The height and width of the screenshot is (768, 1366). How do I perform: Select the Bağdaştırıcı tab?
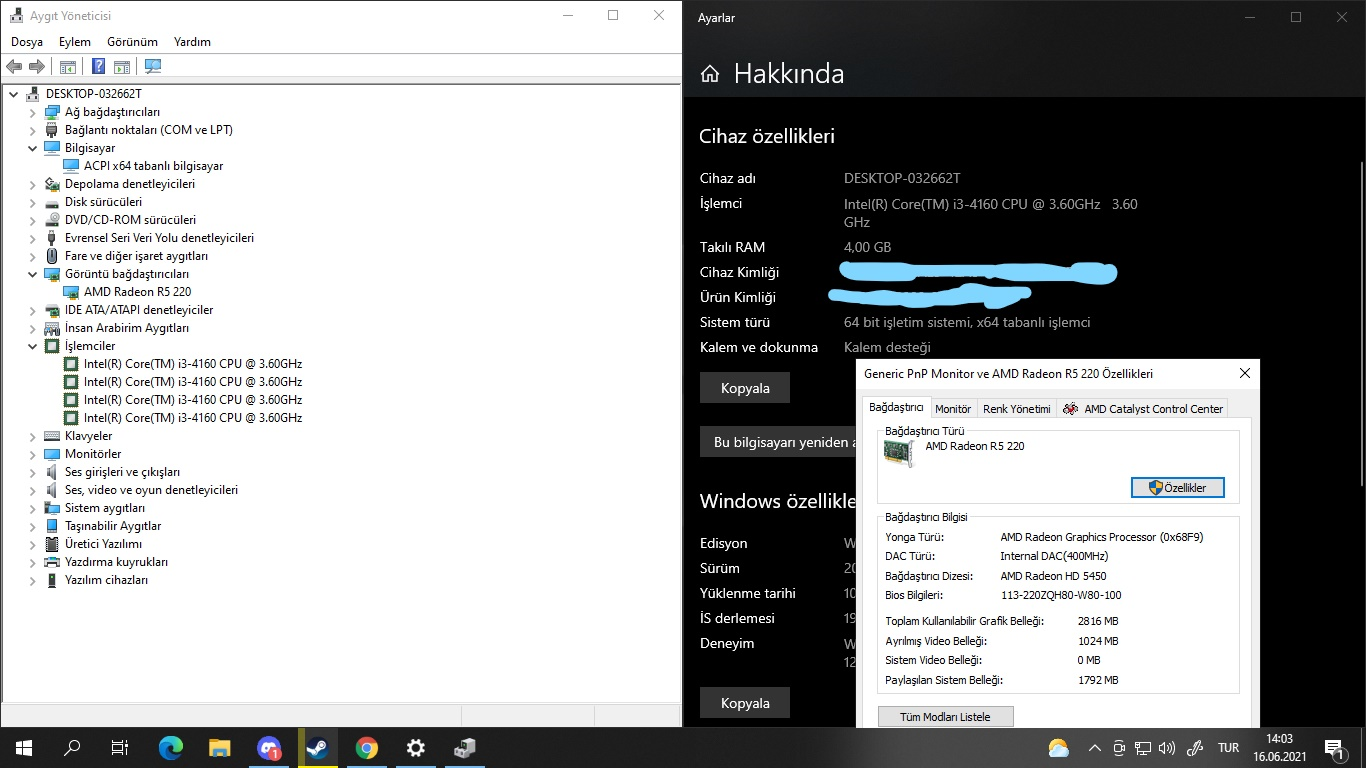(896, 408)
